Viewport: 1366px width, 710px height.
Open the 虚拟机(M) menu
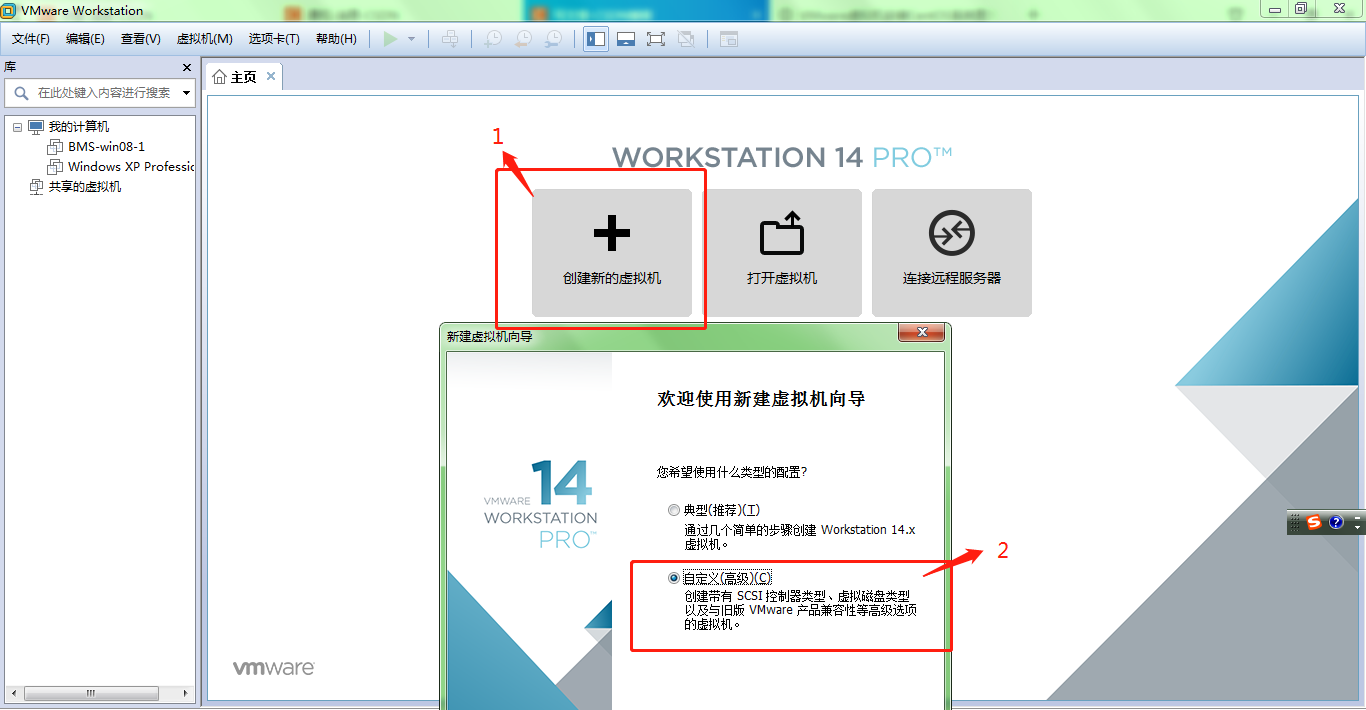[x=204, y=39]
